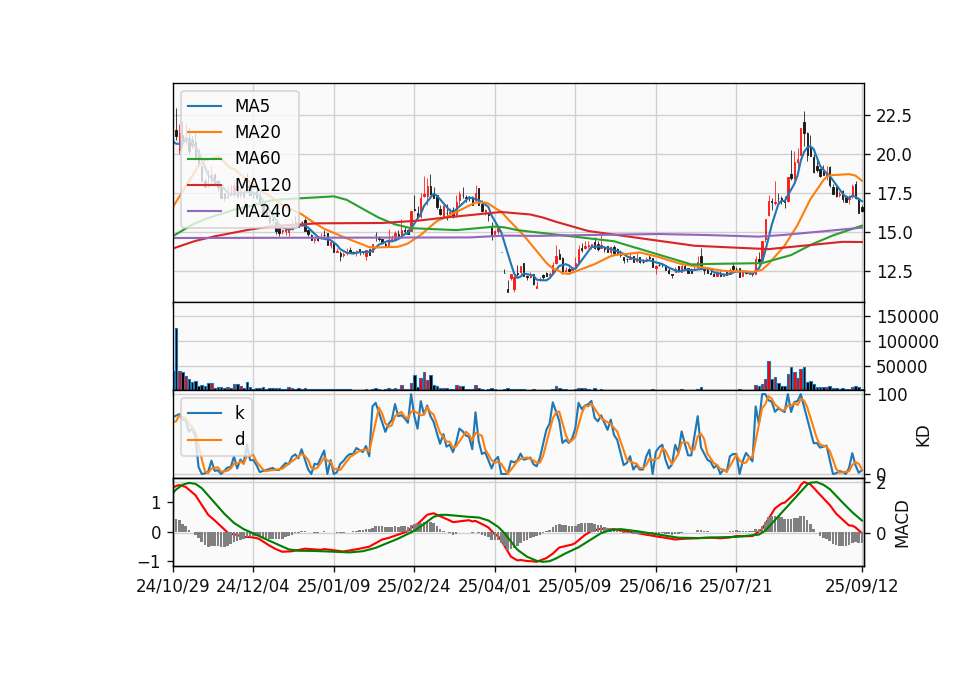Click the 20.0 price axis tick
Screen dimensions: 960x690
point(894,155)
